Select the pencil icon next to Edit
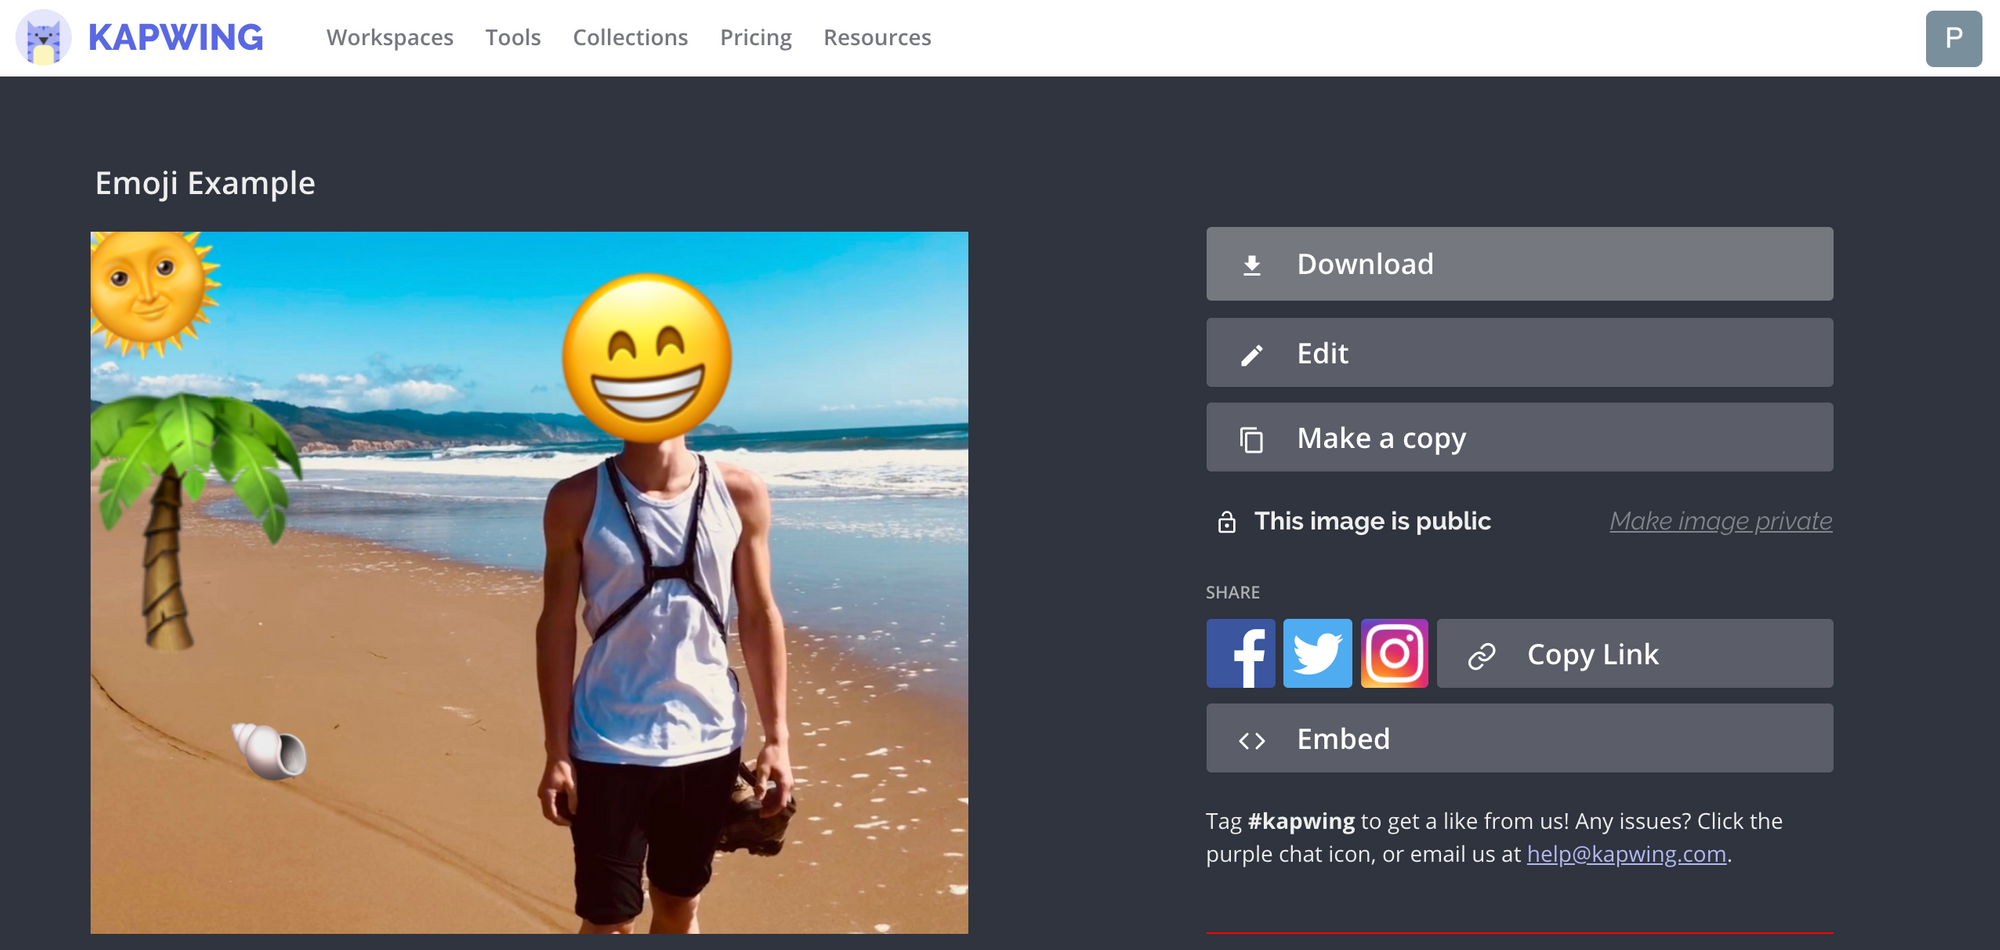2000x950 pixels. tap(1251, 353)
